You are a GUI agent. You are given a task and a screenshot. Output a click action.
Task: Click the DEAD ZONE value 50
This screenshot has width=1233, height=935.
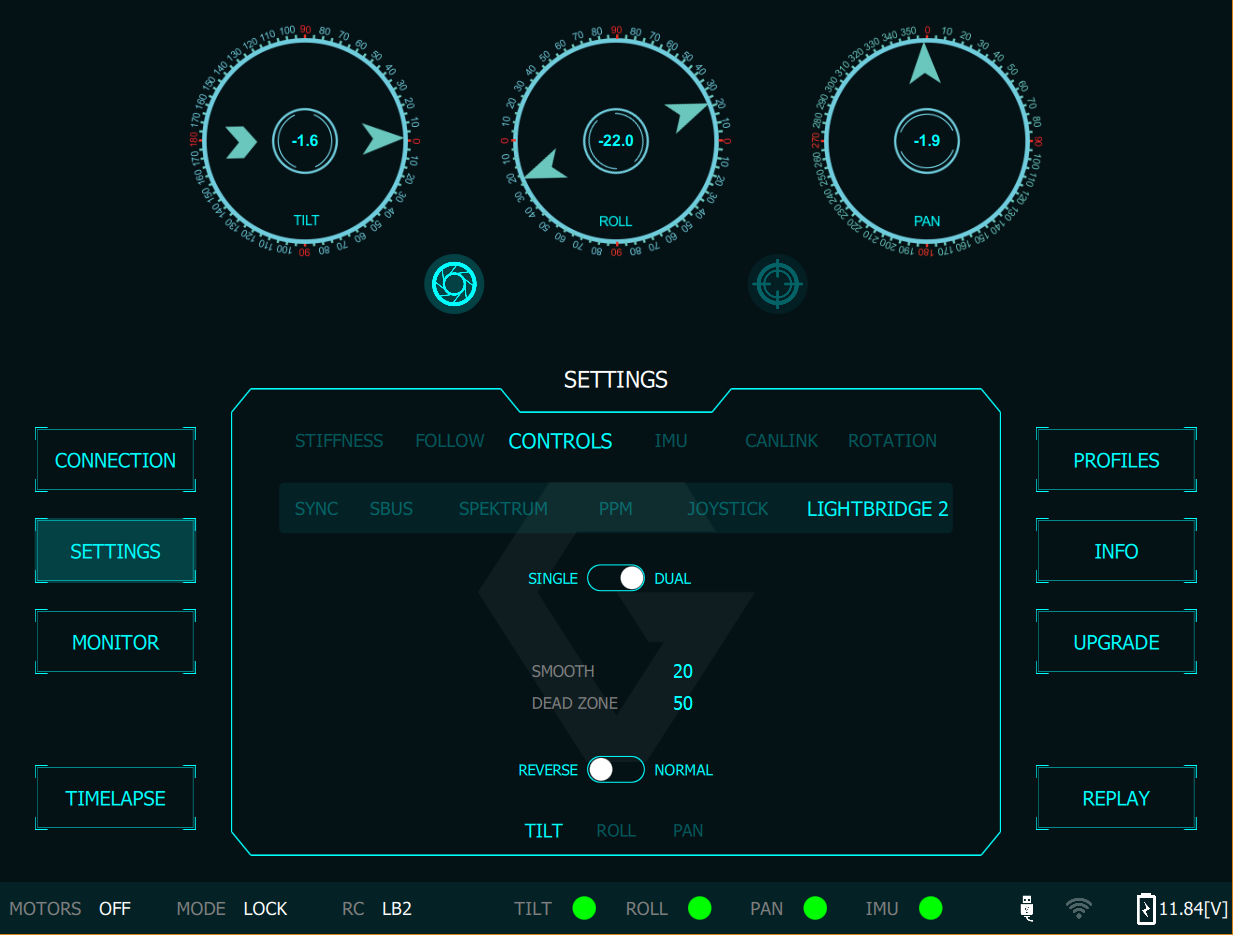pos(683,703)
